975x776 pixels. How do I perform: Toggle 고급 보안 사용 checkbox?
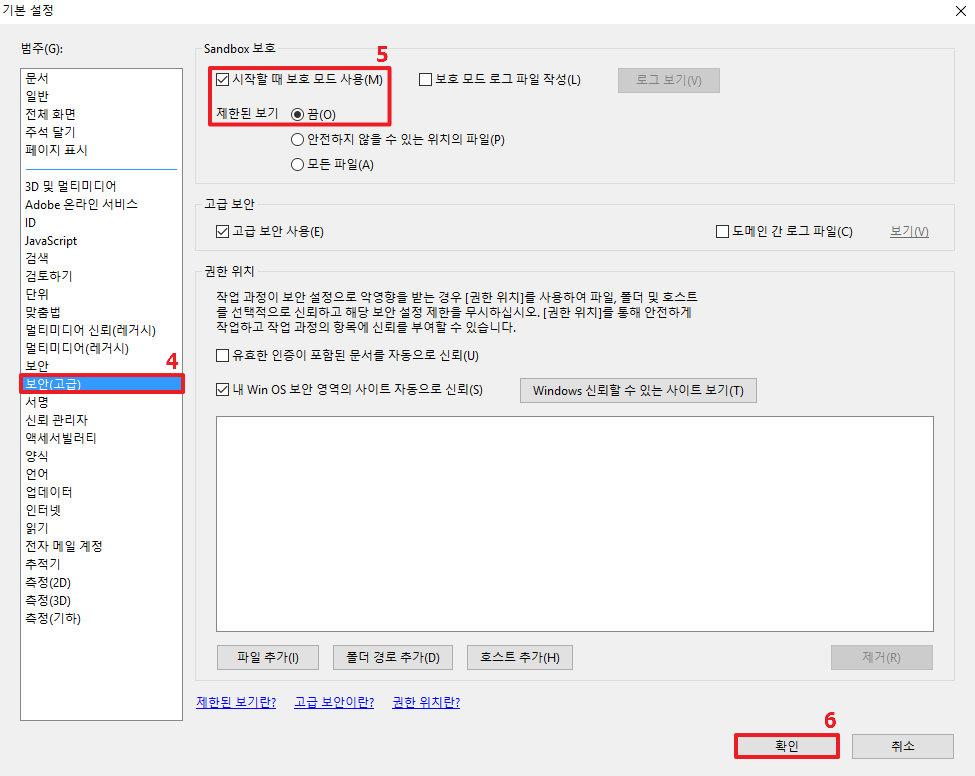223,232
